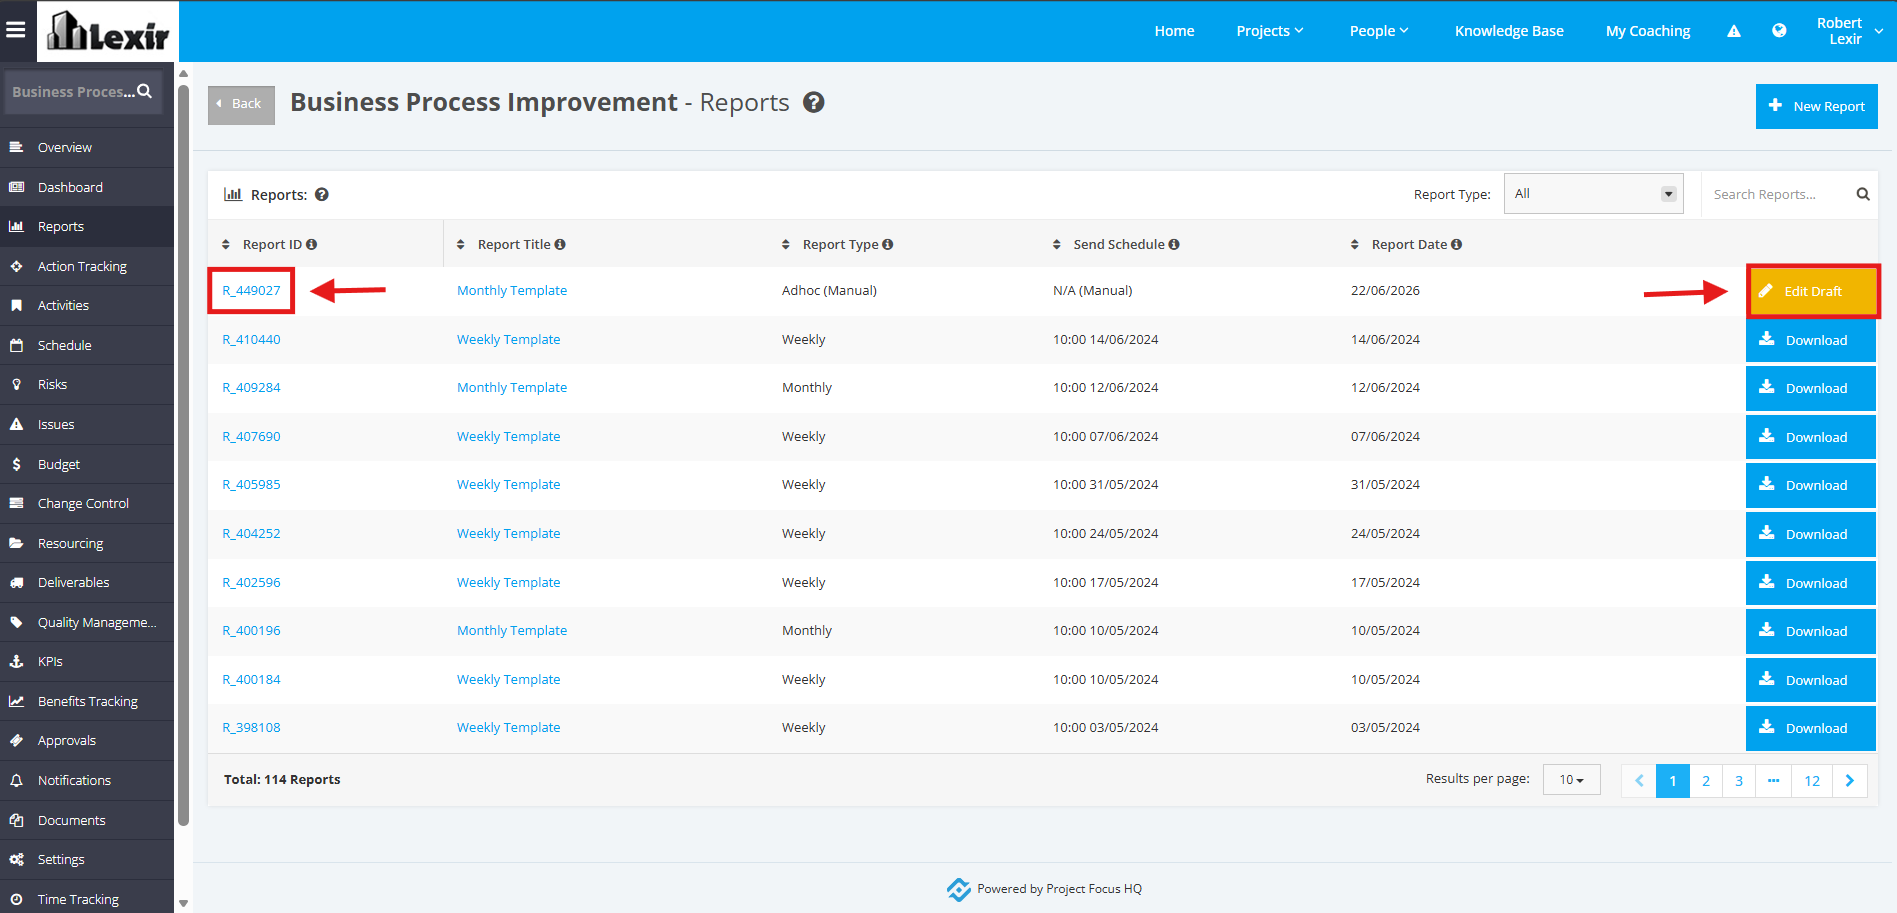Click the Settings gears icon

tap(16, 859)
